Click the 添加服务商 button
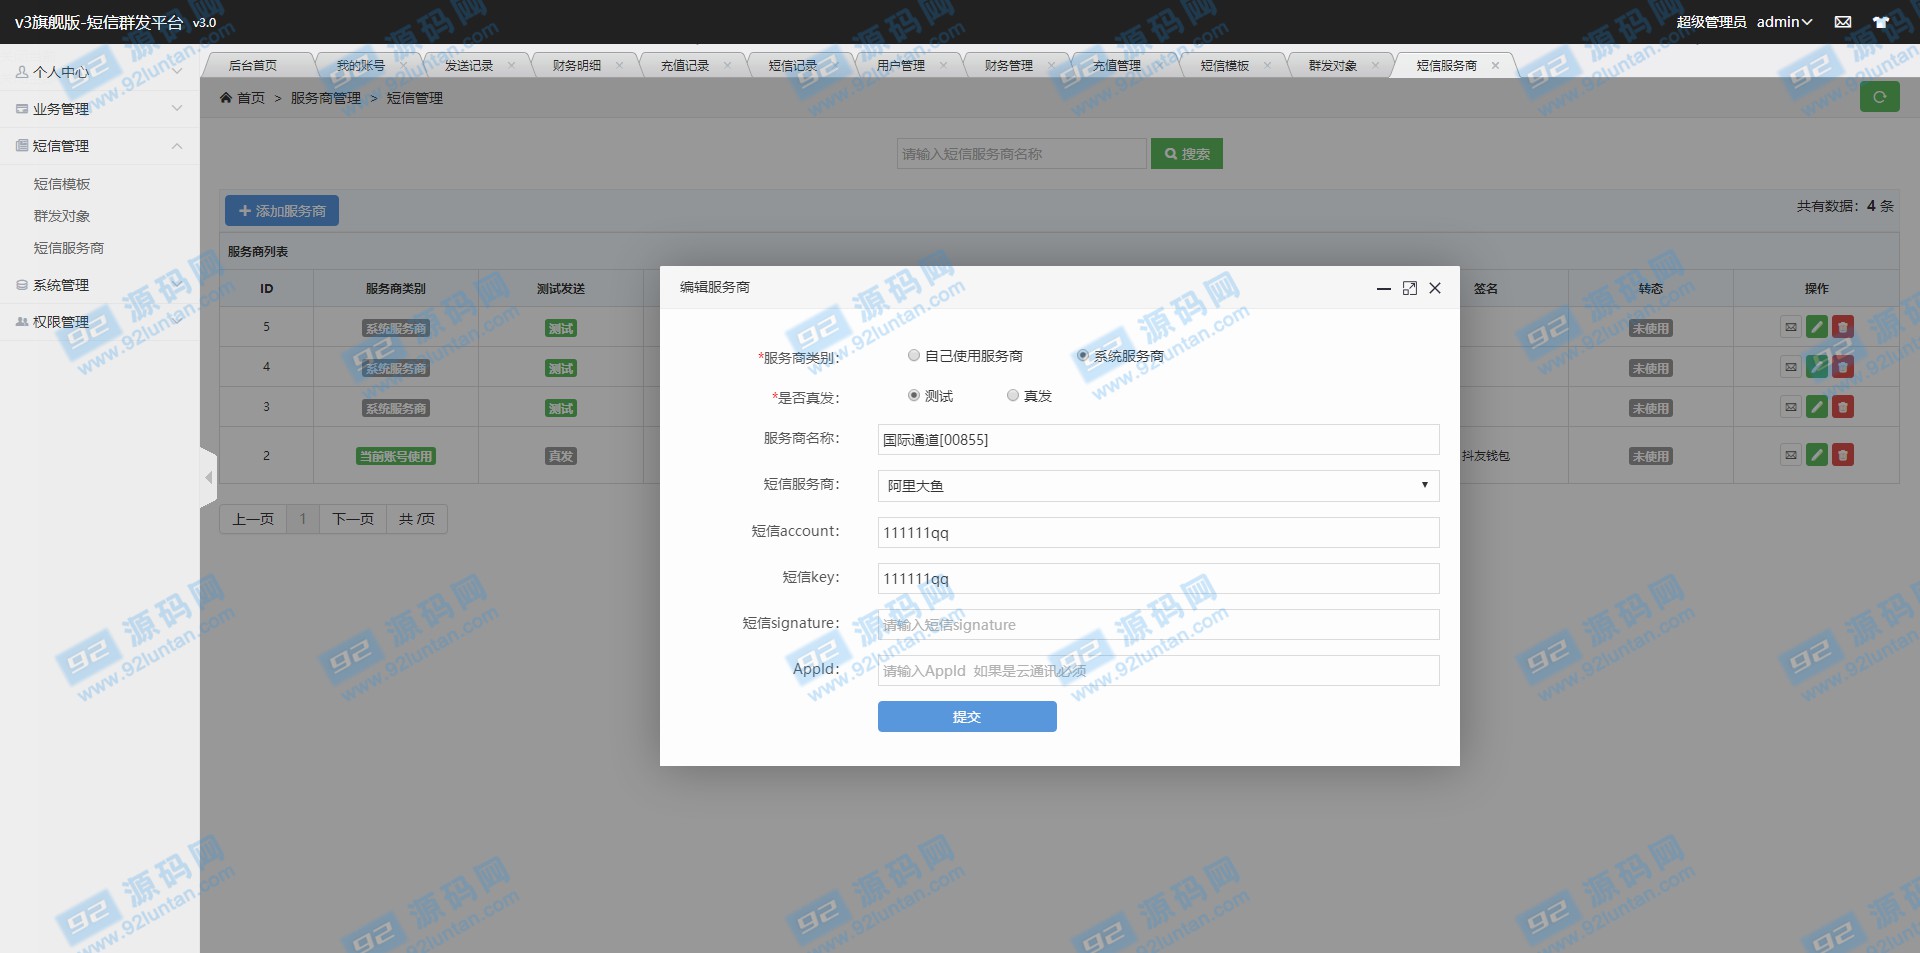 pyautogui.click(x=282, y=211)
